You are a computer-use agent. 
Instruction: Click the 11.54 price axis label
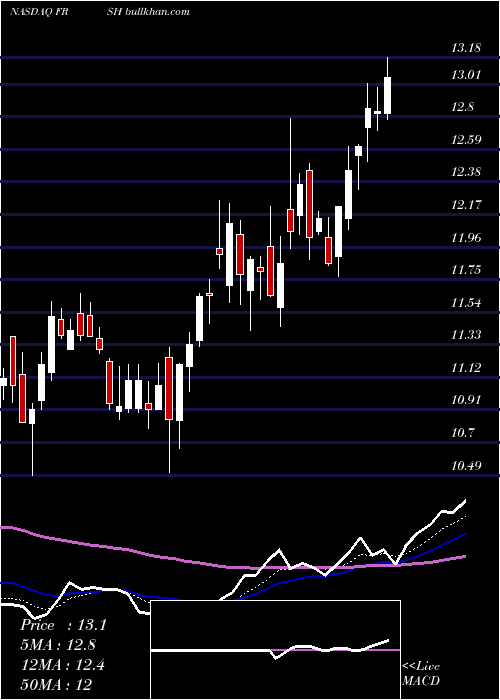pos(466,303)
